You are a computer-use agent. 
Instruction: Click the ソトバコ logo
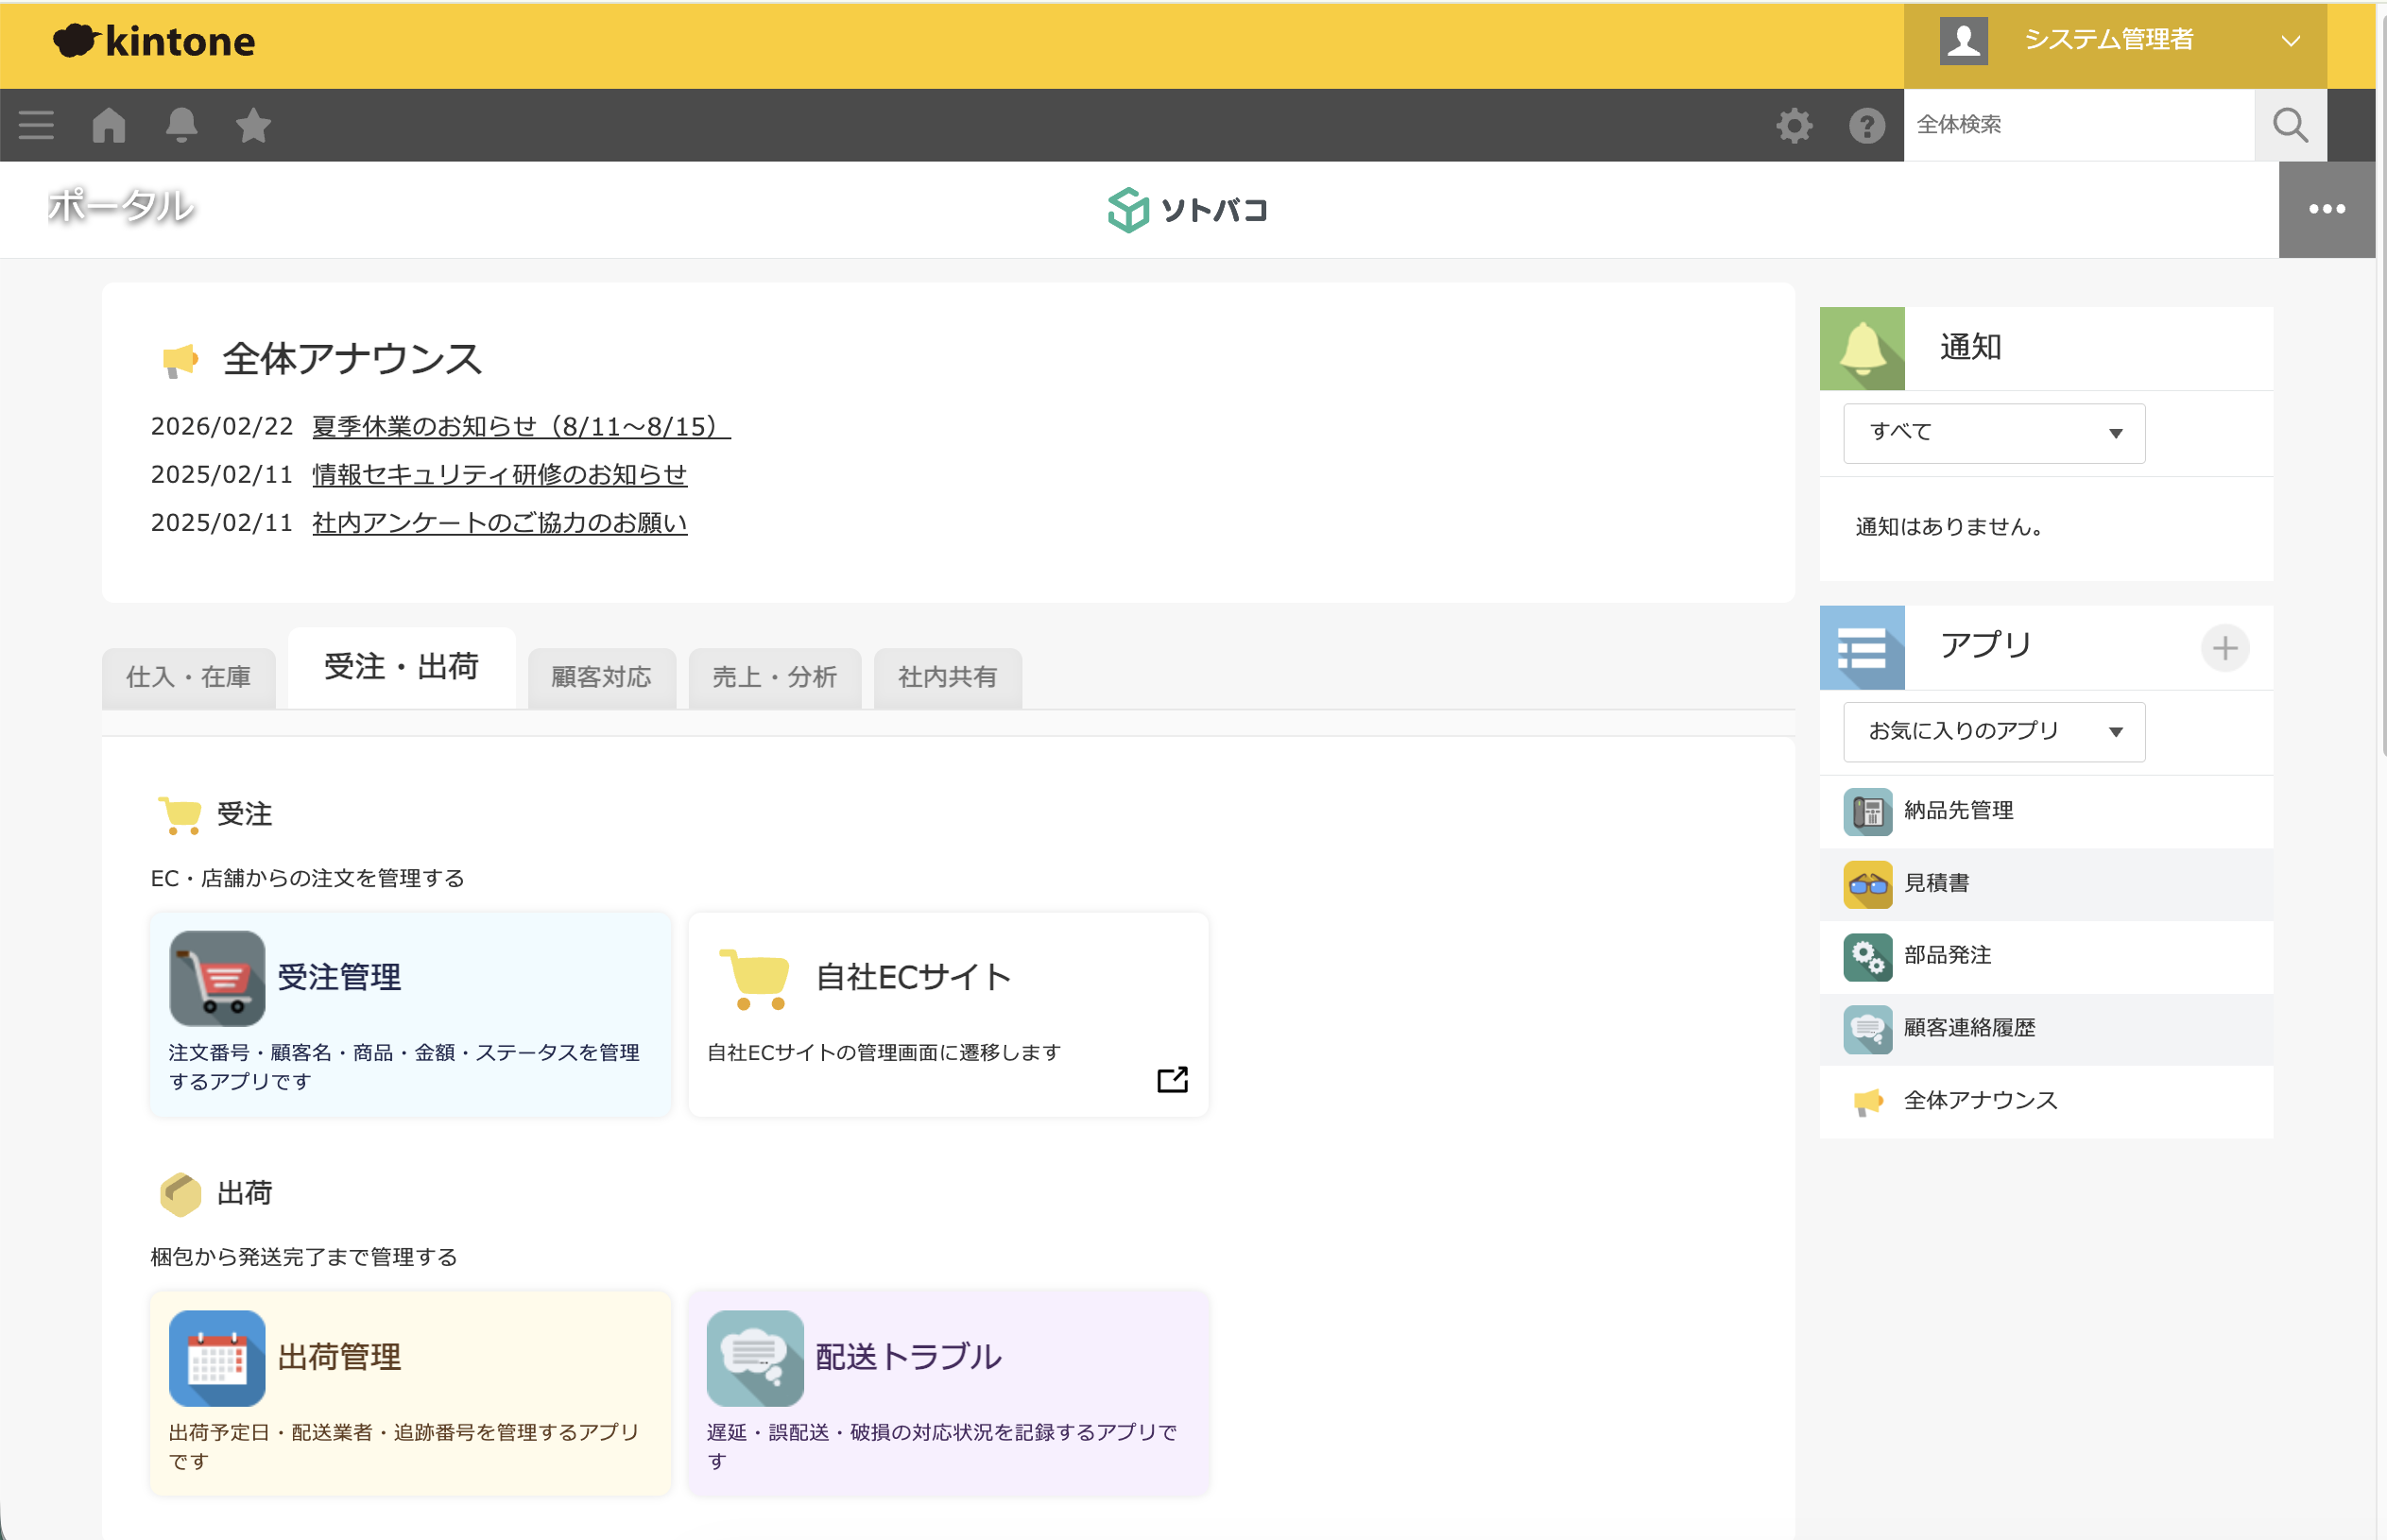tap(1188, 209)
